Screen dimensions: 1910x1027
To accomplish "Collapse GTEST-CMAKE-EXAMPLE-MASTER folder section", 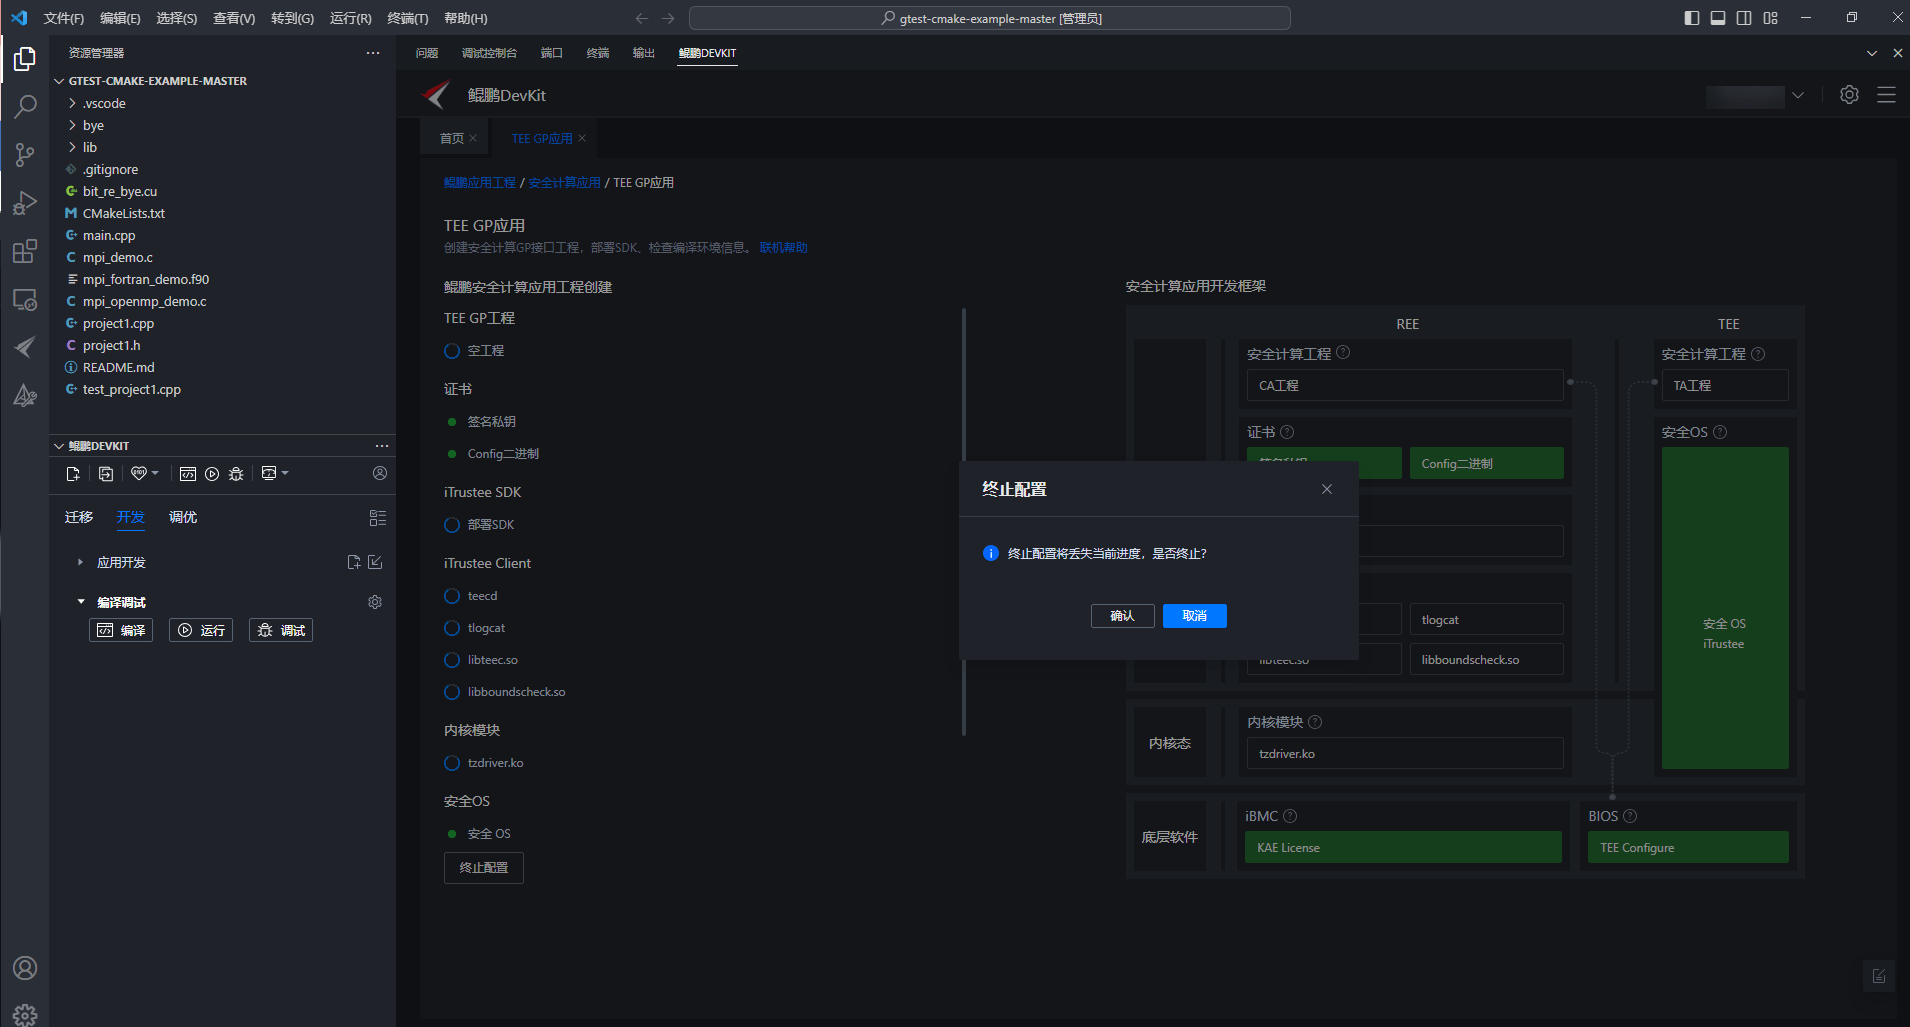I will pyautogui.click(x=60, y=81).
